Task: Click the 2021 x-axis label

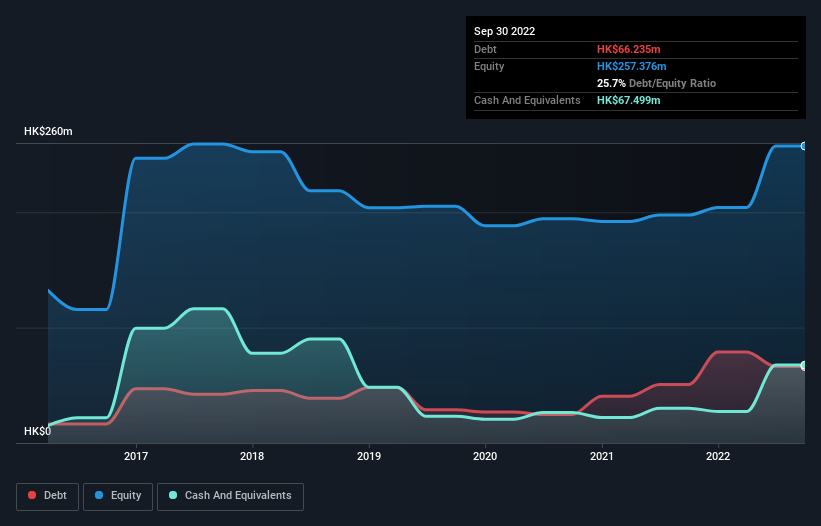Action: 602,456
